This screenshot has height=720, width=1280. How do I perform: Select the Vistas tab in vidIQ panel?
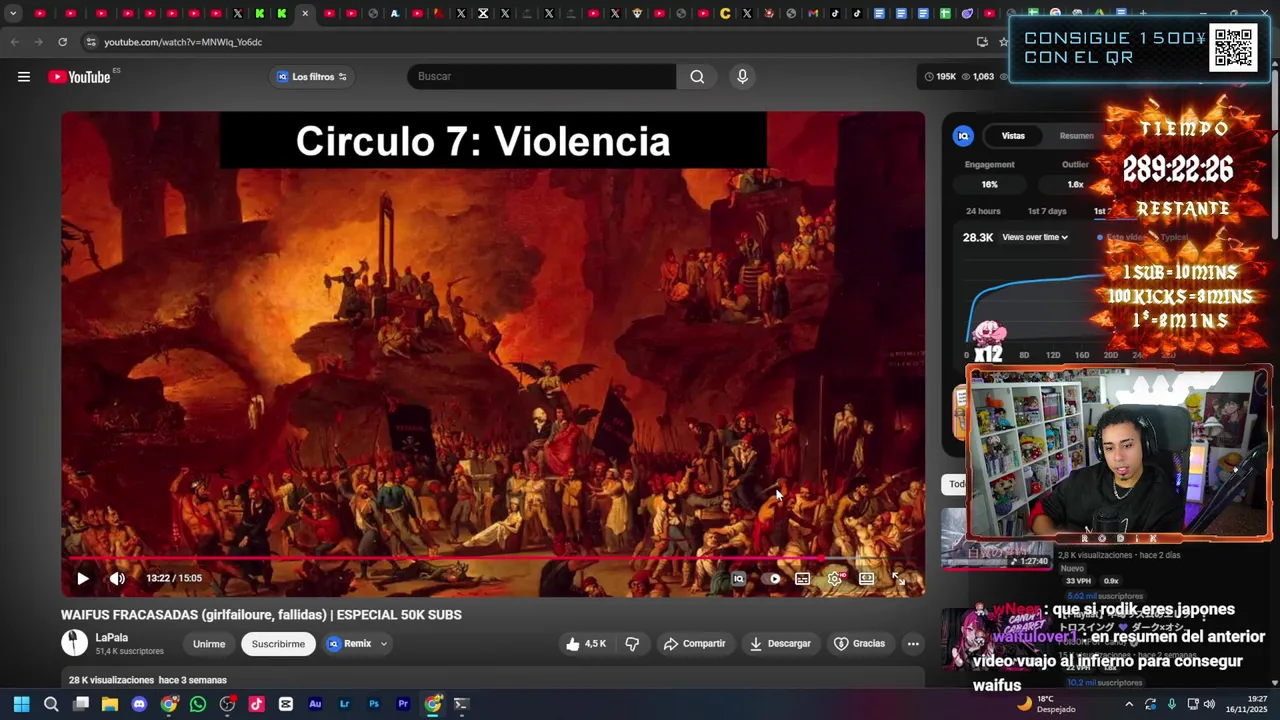pos(1013,136)
